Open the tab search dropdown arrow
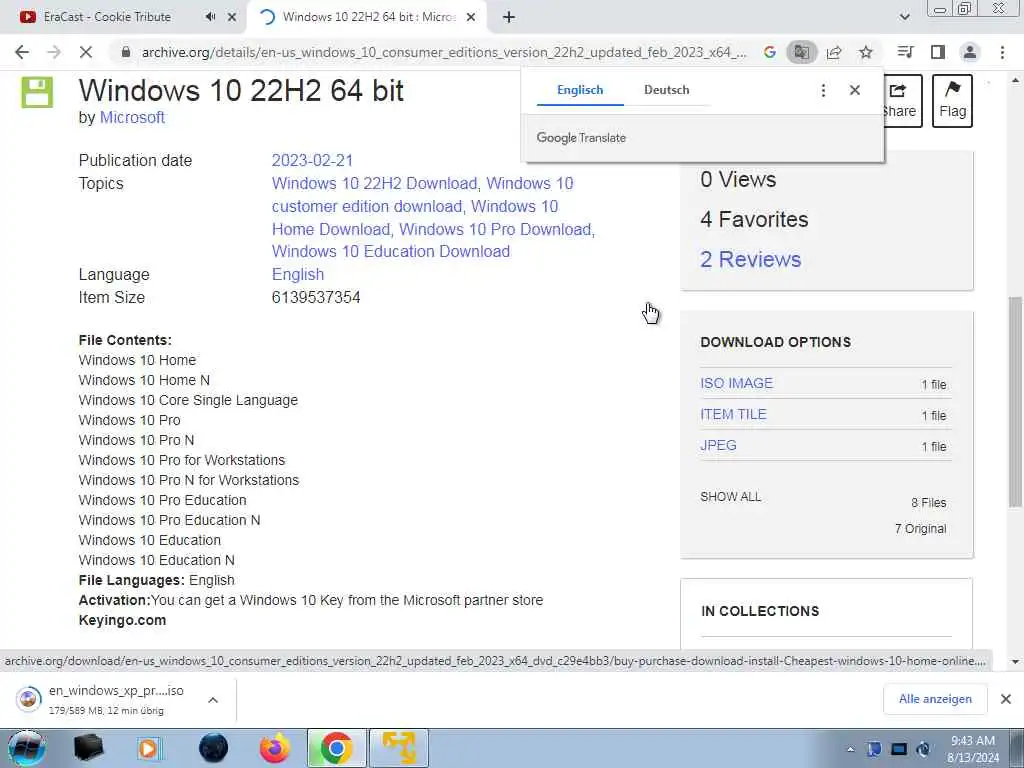The width and height of the screenshot is (1024, 768). coord(904,17)
